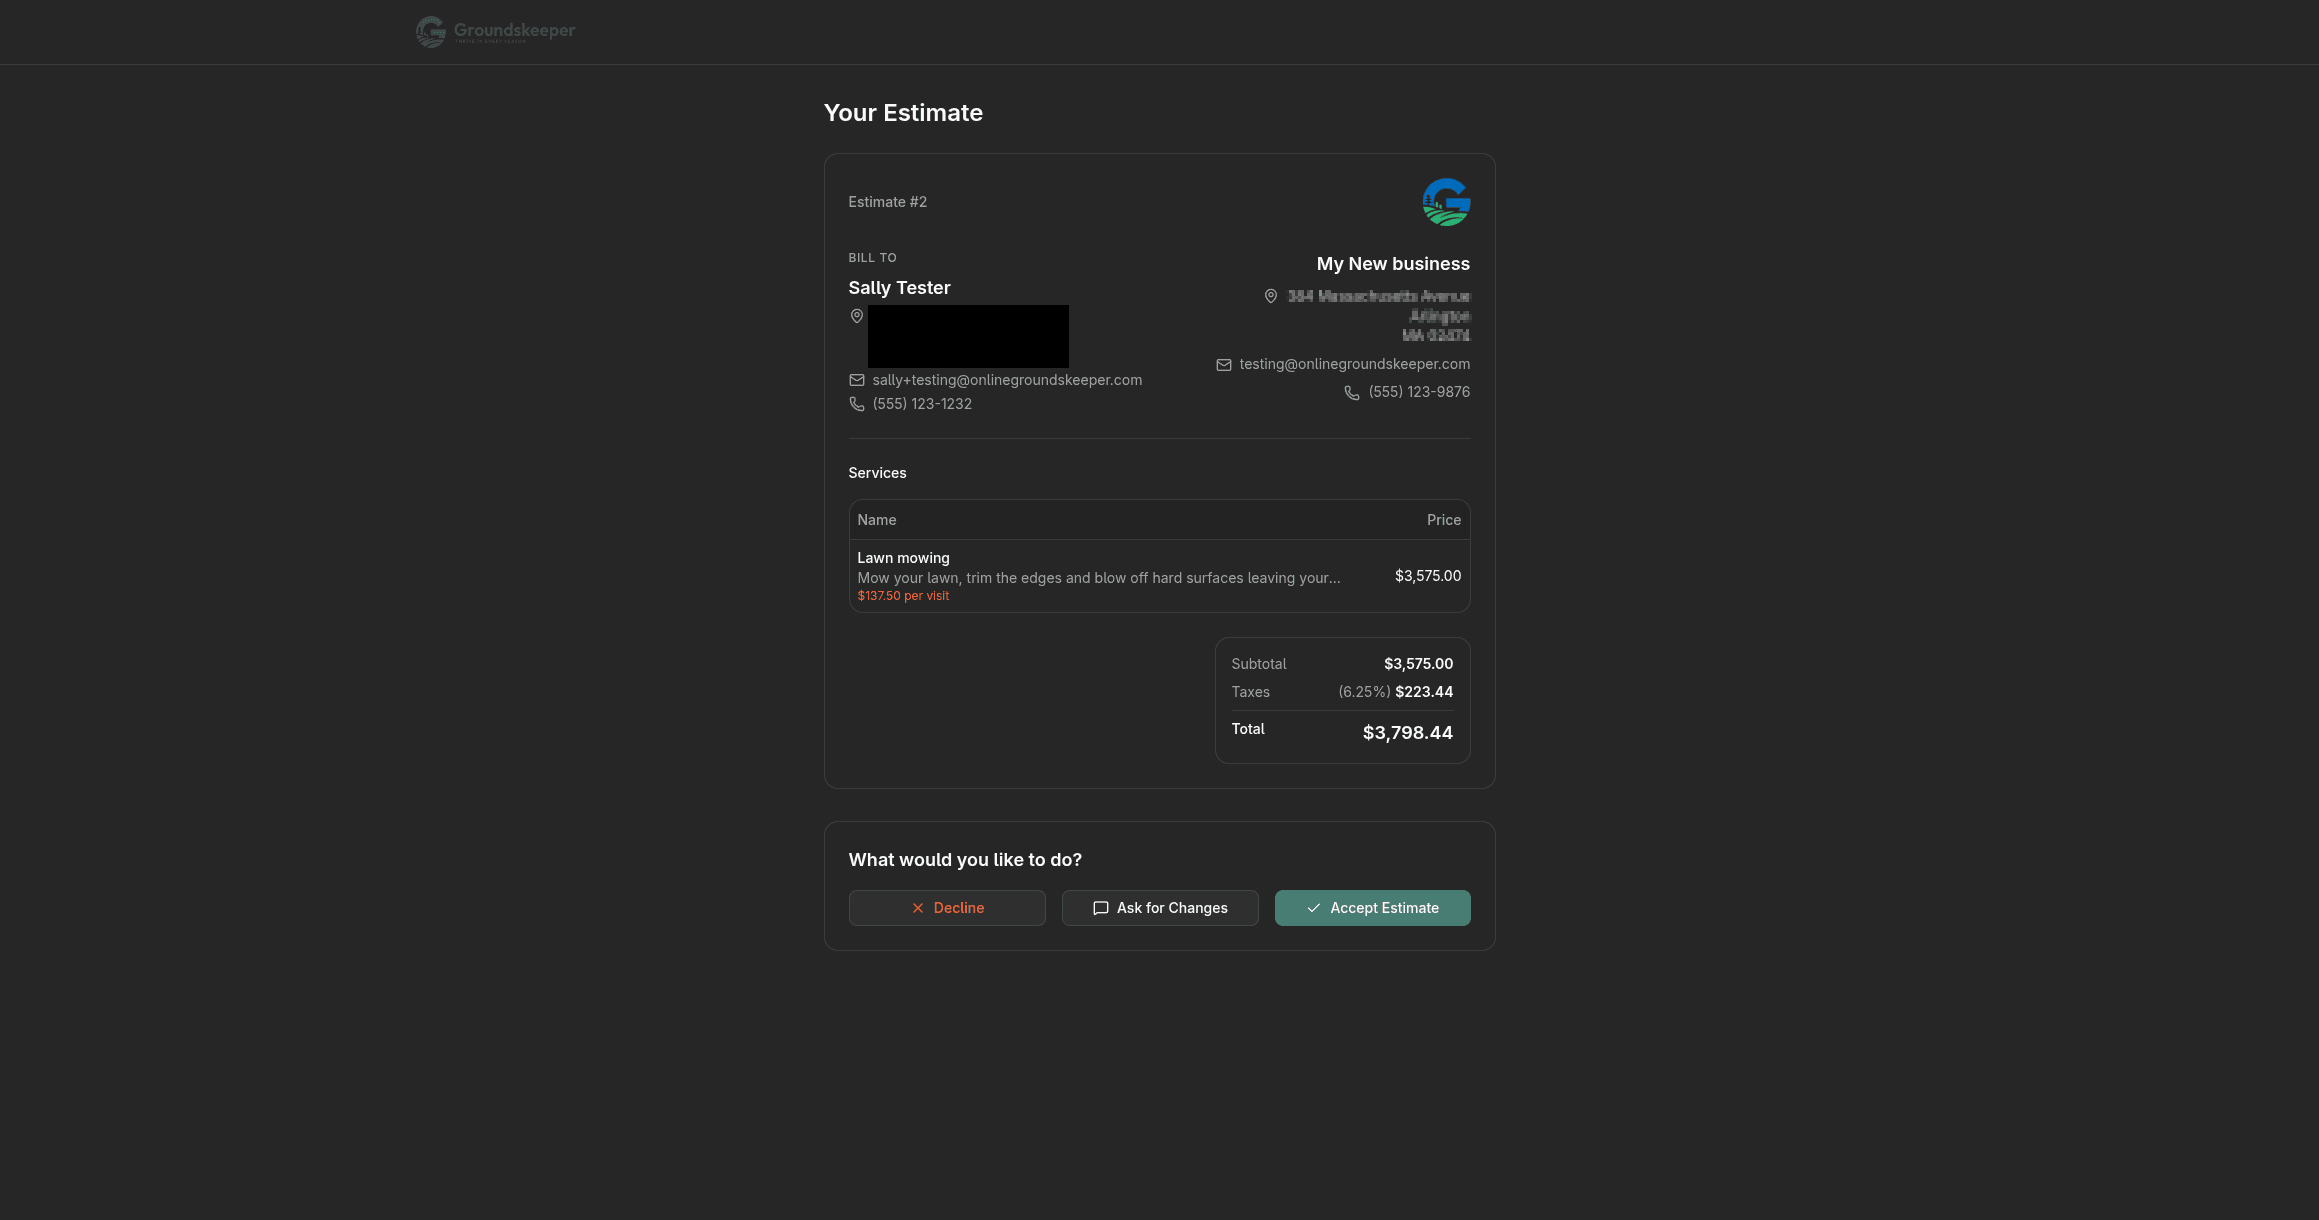Click the $137.50 per visit pricing label
This screenshot has width=2319, height=1220.
[903, 595]
